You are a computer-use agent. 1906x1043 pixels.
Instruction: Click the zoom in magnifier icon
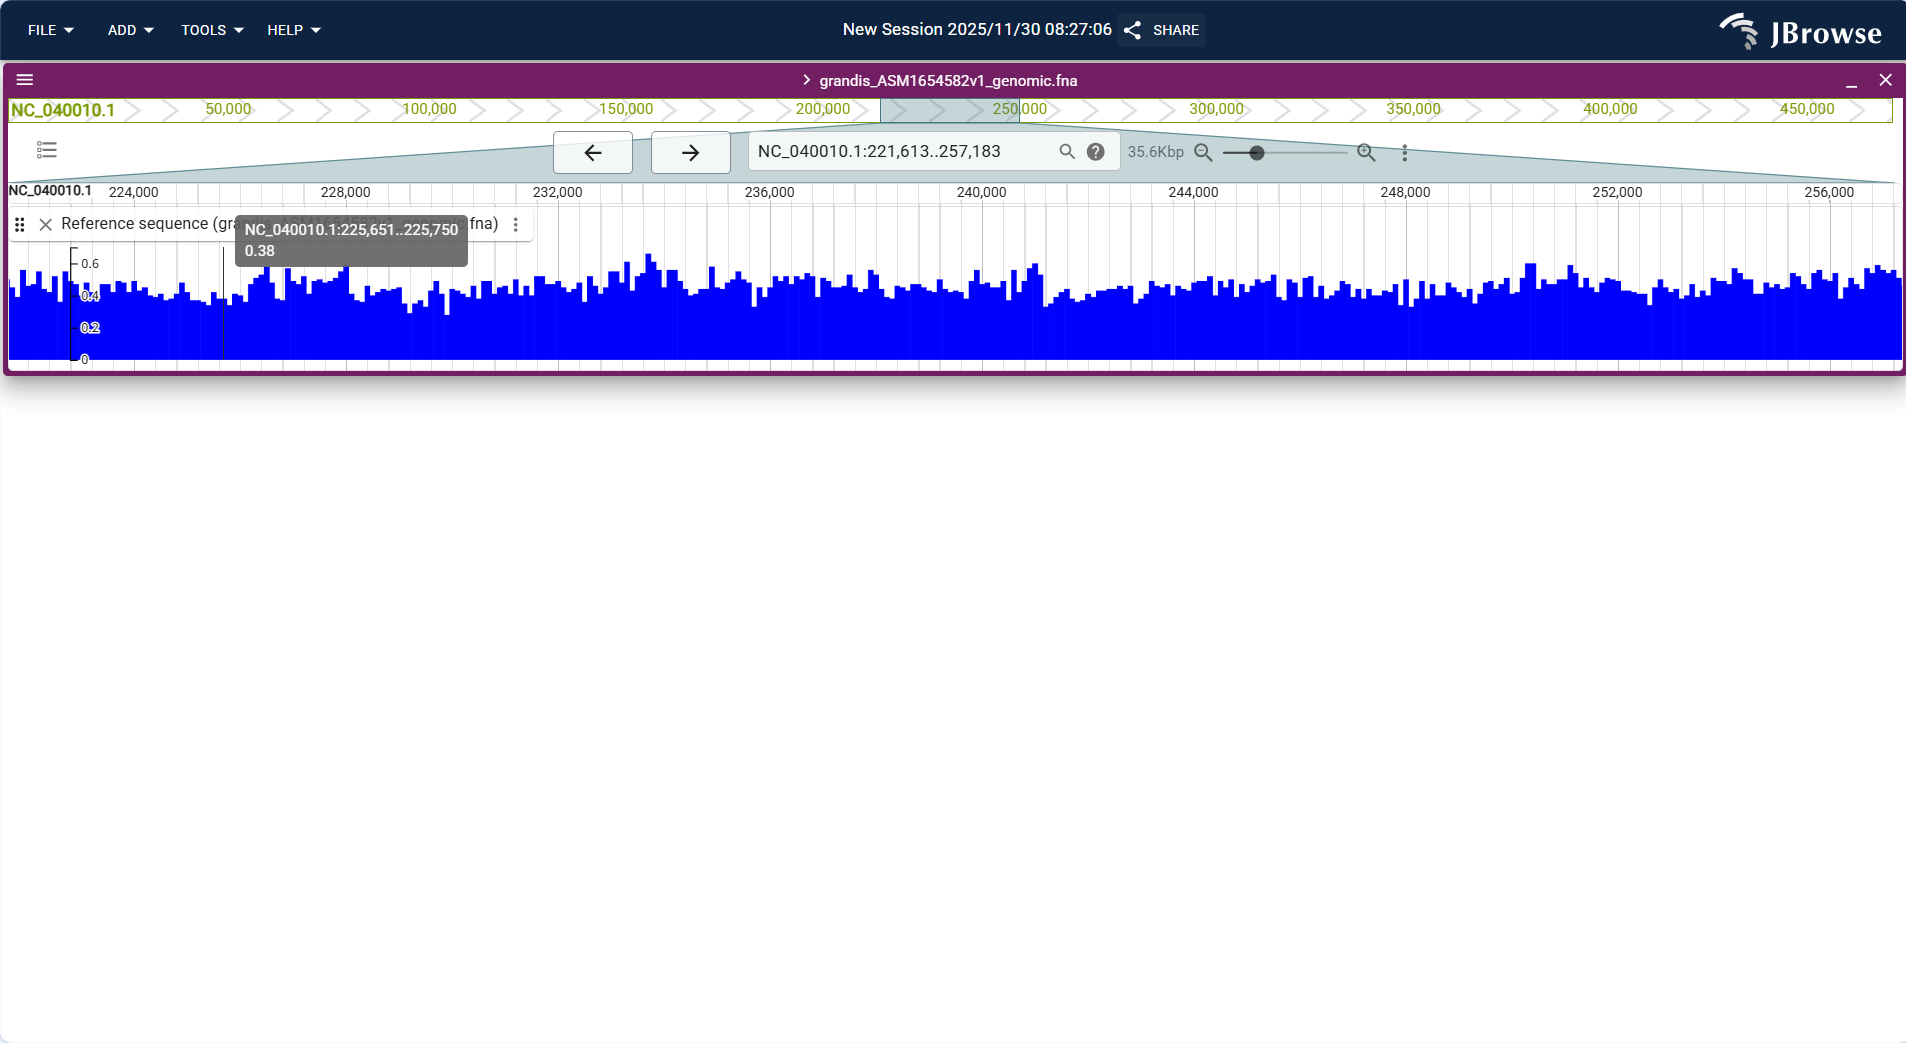click(x=1366, y=152)
